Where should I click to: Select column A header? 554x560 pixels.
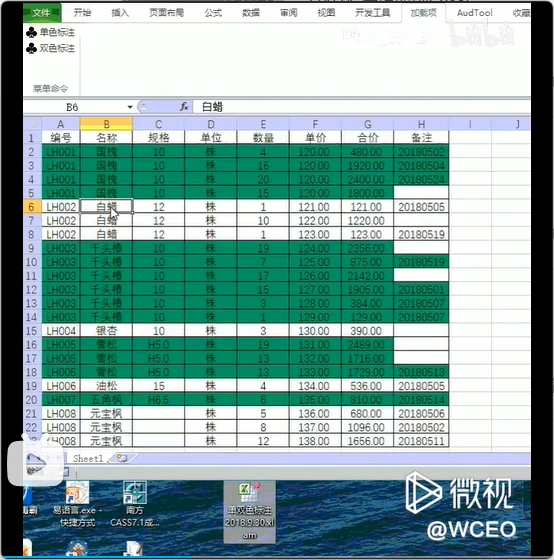click(x=60, y=124)
